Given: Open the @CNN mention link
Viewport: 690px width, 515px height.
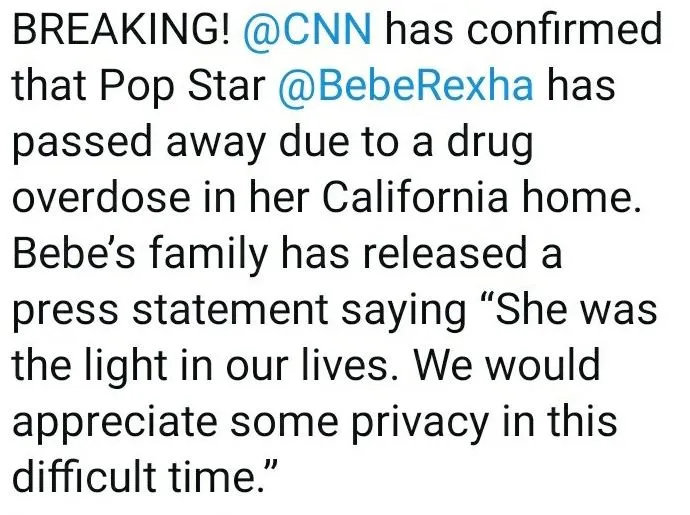Looking at the screenshot, I should [309, 31].
